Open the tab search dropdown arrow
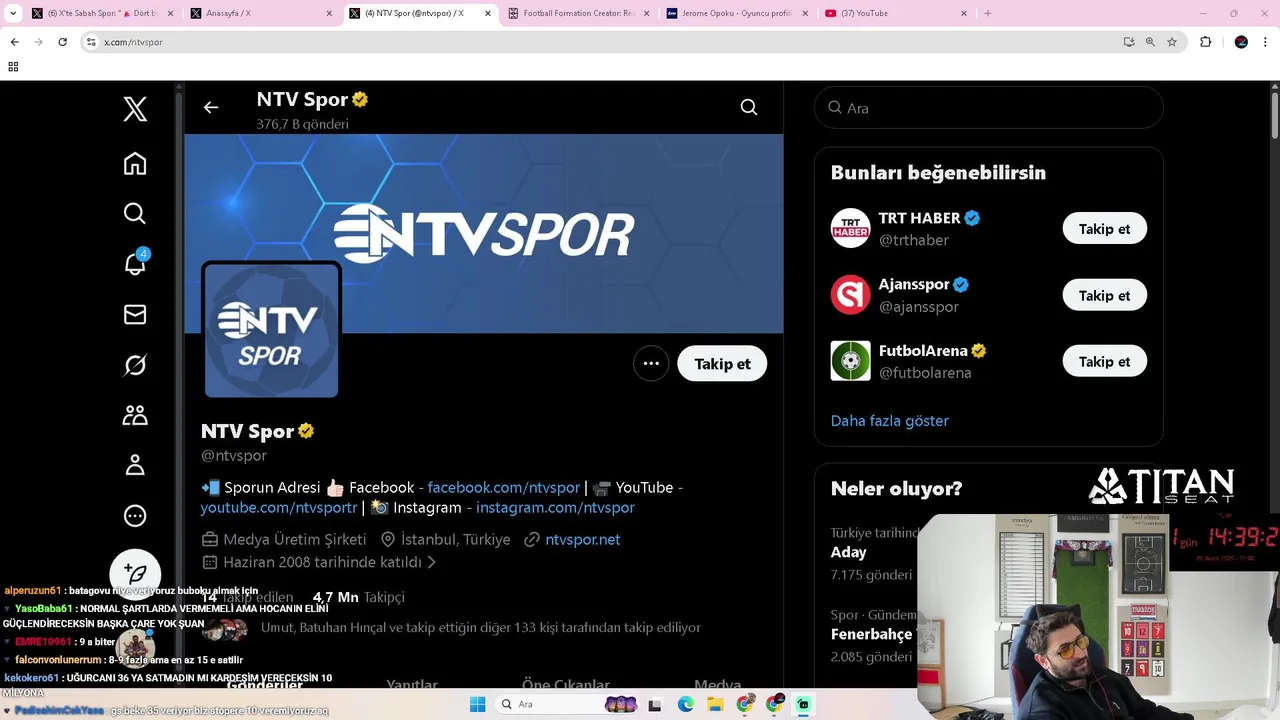Image resolution: width=1280 pixels, height=720 pixels. point(13,13)
